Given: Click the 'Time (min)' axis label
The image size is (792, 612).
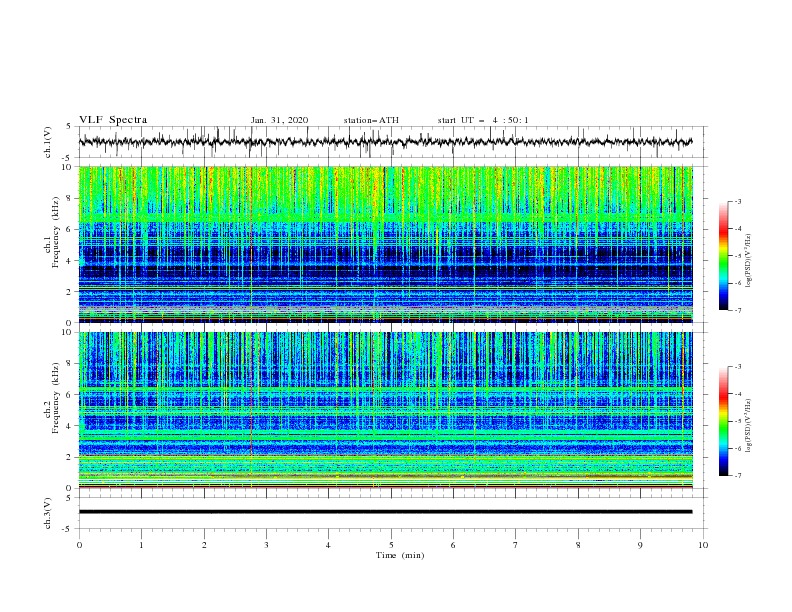Looking at the screenshot, I should 400,555.
